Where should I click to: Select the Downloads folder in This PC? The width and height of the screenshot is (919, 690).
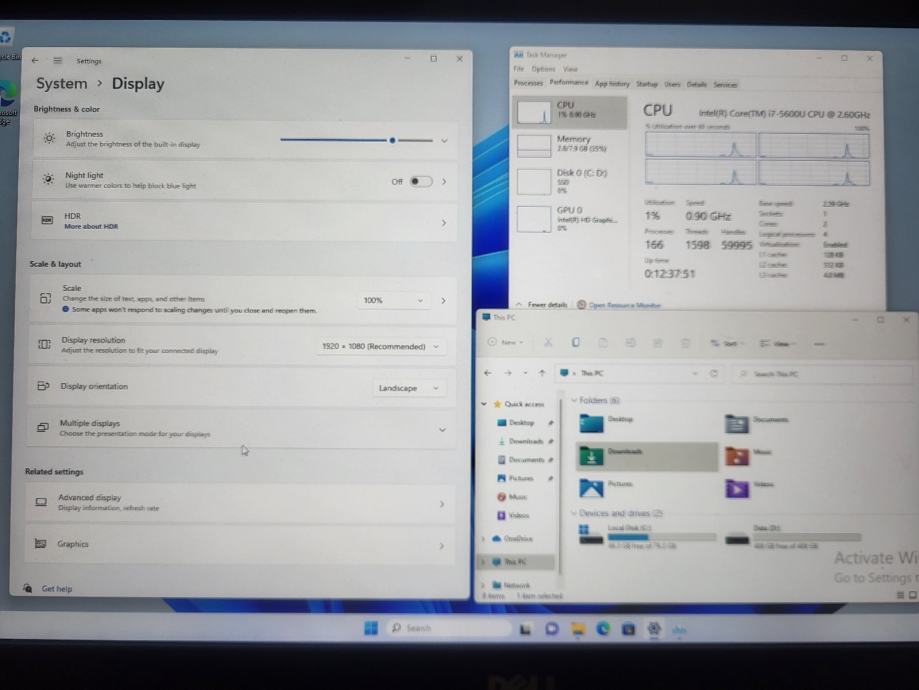coord(647,456)
